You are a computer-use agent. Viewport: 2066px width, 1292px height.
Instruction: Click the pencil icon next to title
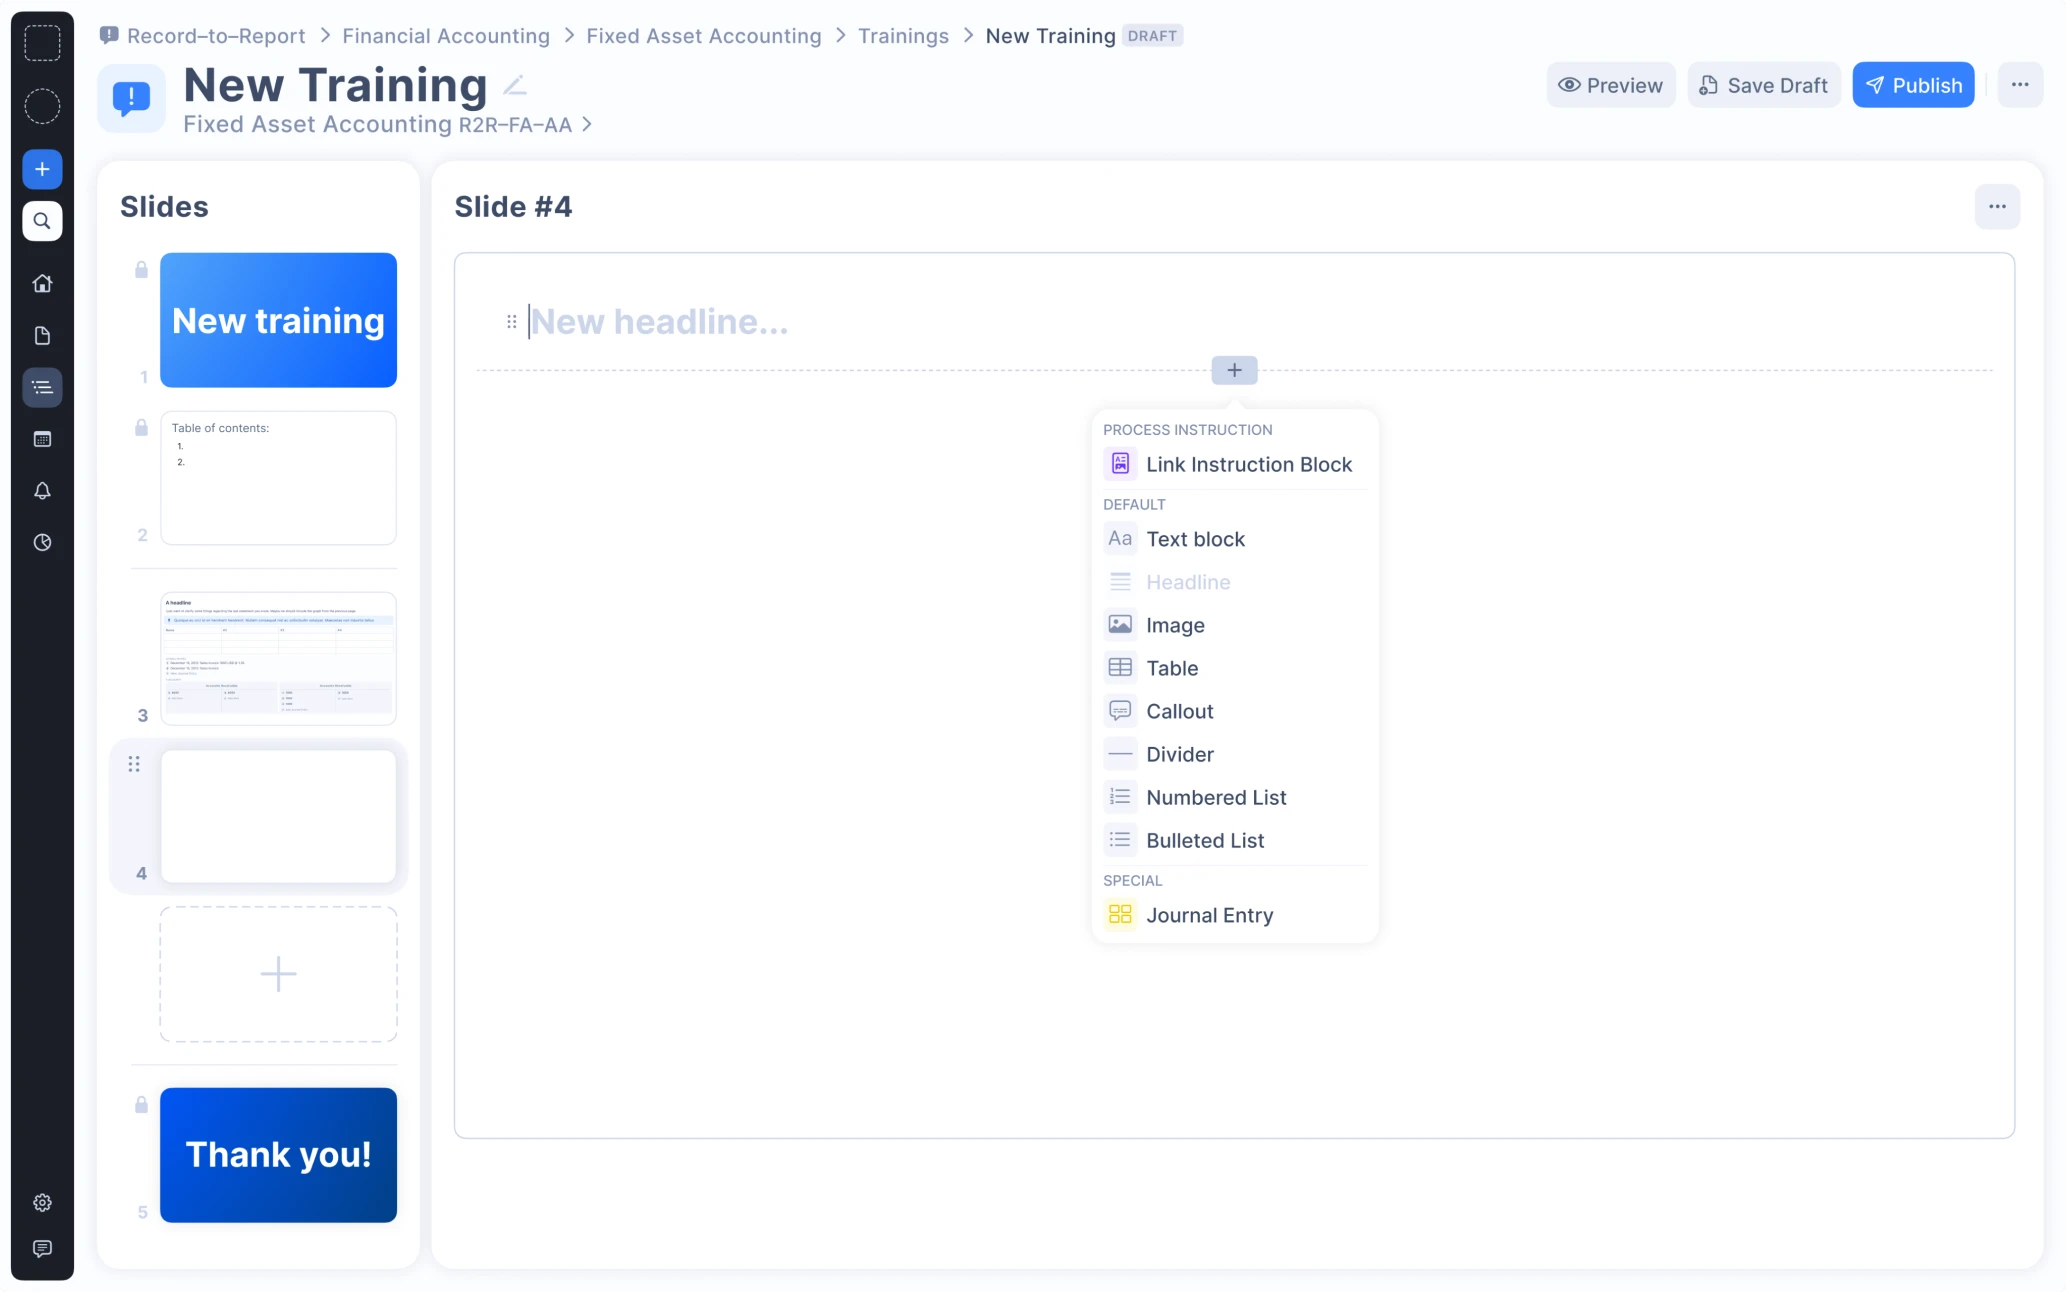(x=515, y=86)
